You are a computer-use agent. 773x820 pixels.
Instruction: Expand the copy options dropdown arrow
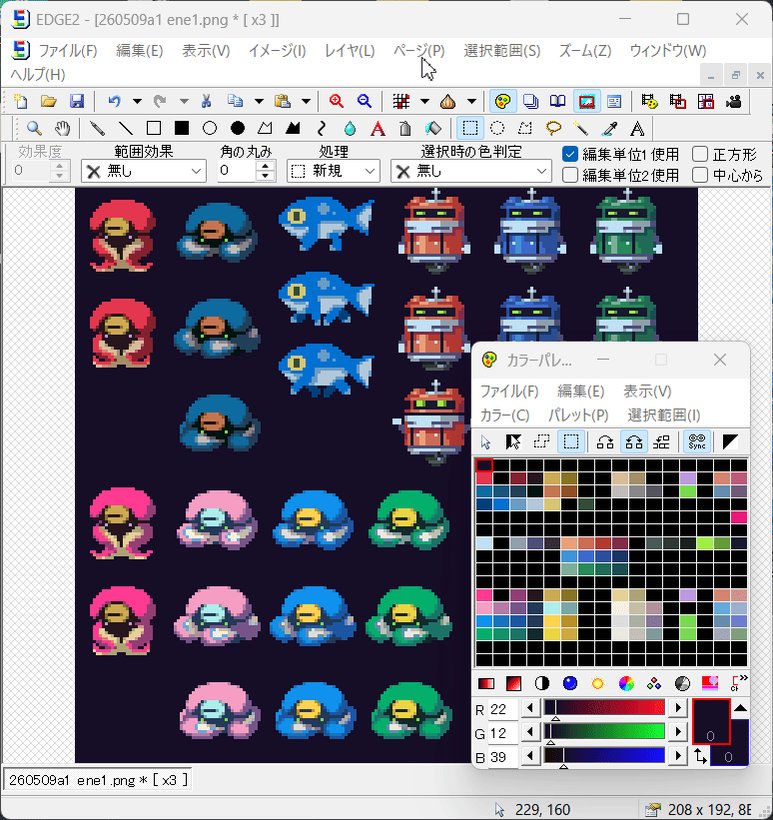259,101
